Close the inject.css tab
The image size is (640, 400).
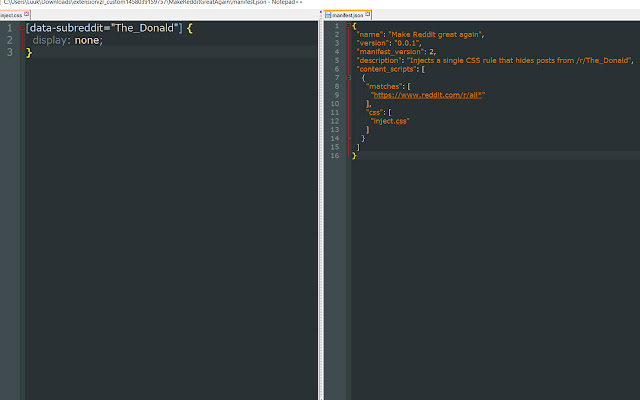point(27,14)
